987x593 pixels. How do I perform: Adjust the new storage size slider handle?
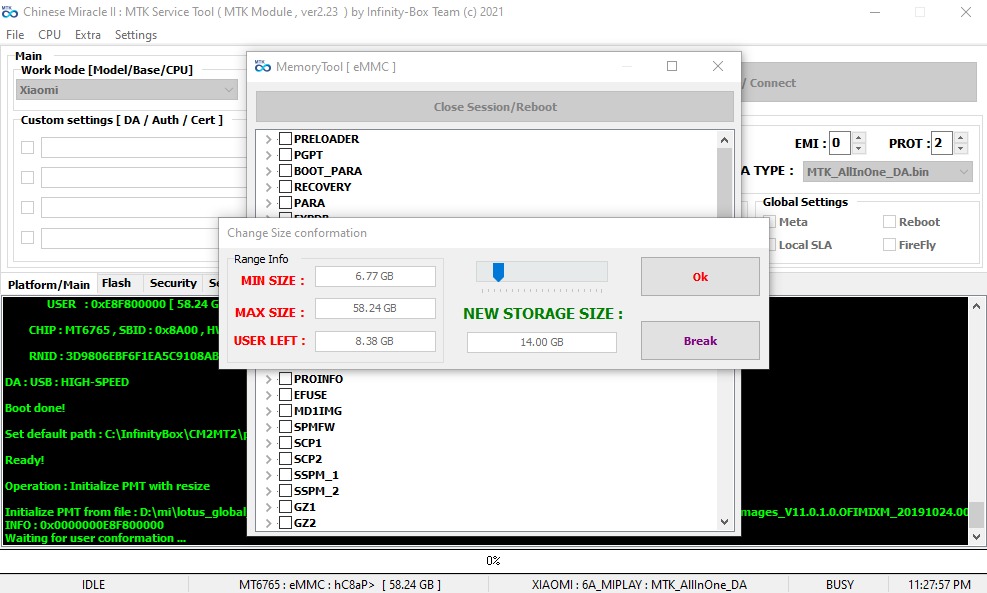(x=499, y=272)
